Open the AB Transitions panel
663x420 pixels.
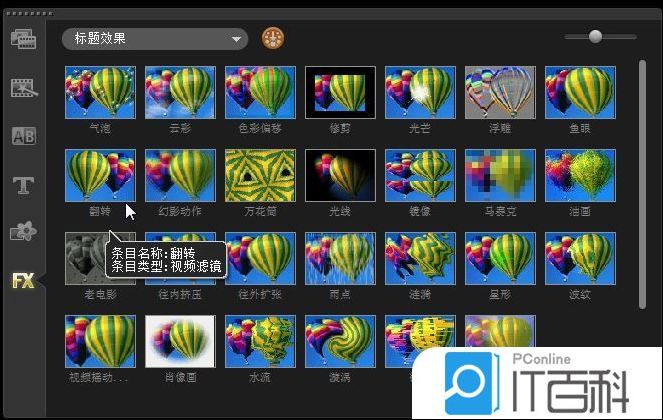point(24,136)
